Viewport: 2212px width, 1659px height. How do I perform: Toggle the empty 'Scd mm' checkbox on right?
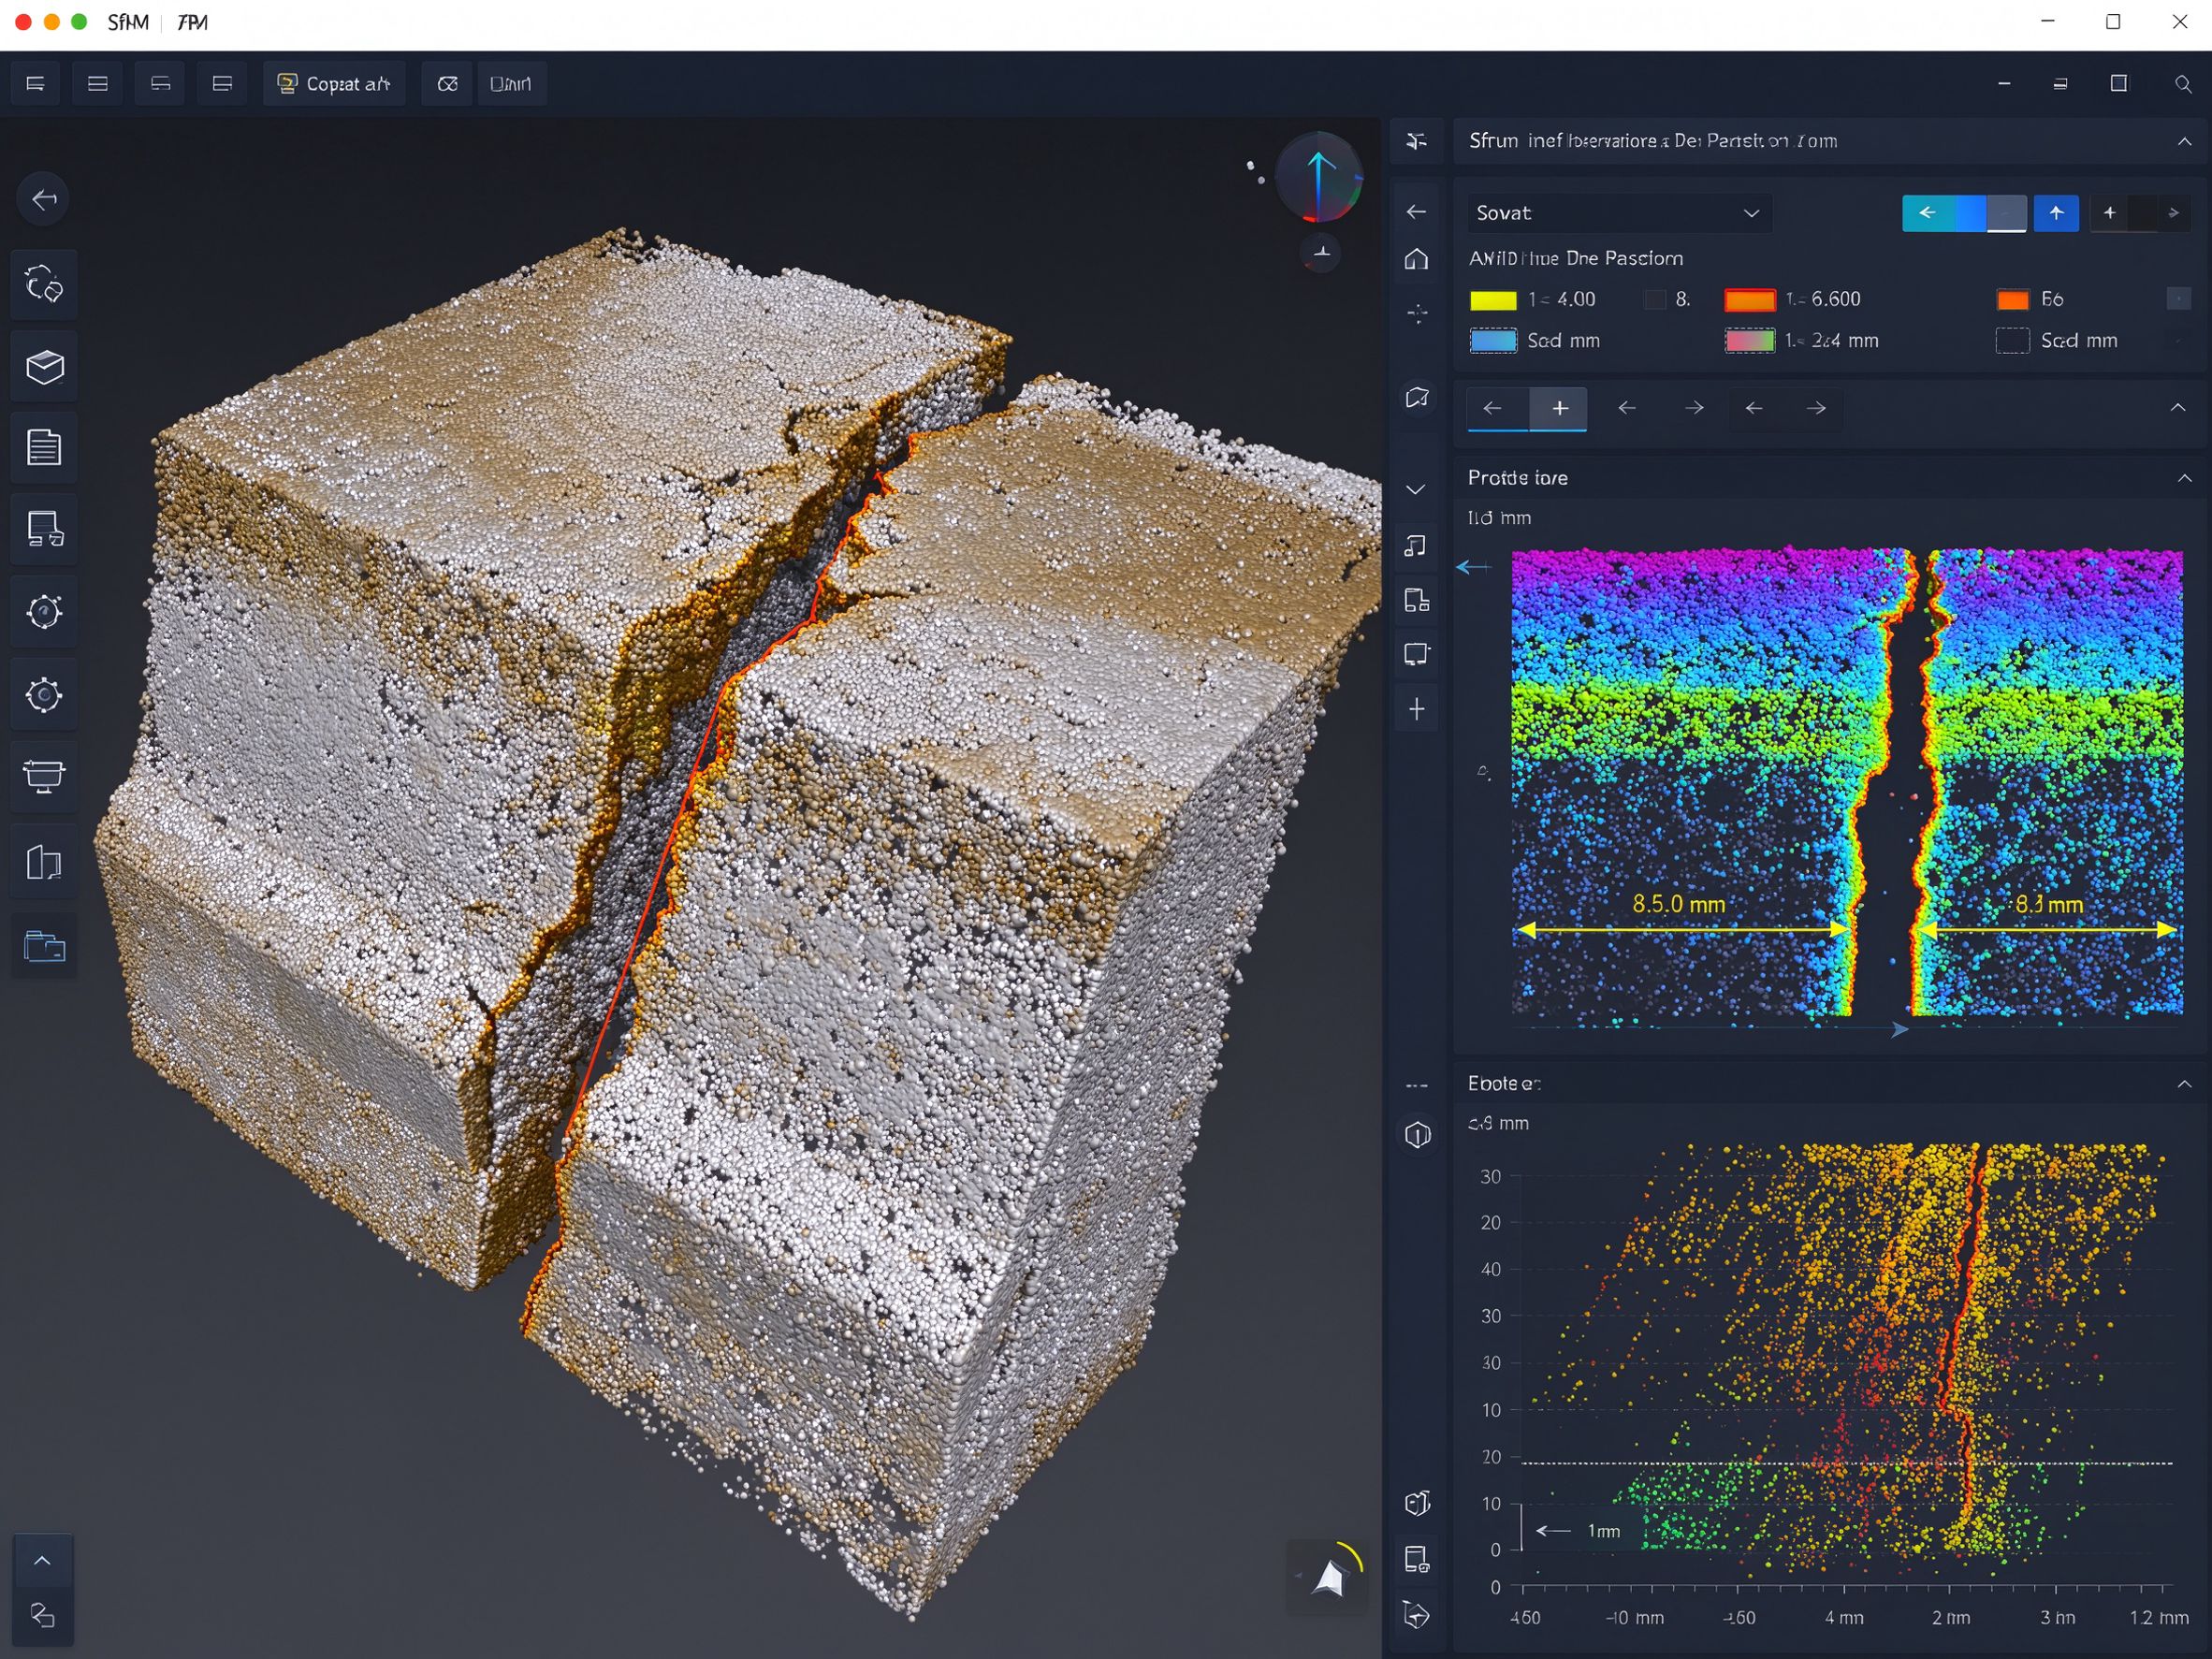[x=2012, y=341]
